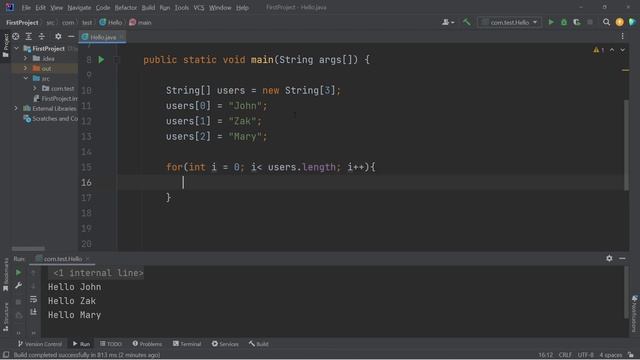Open Project panel gear options
The height and width of the screenshot is (360, 640).
click(x=58, y=37)
